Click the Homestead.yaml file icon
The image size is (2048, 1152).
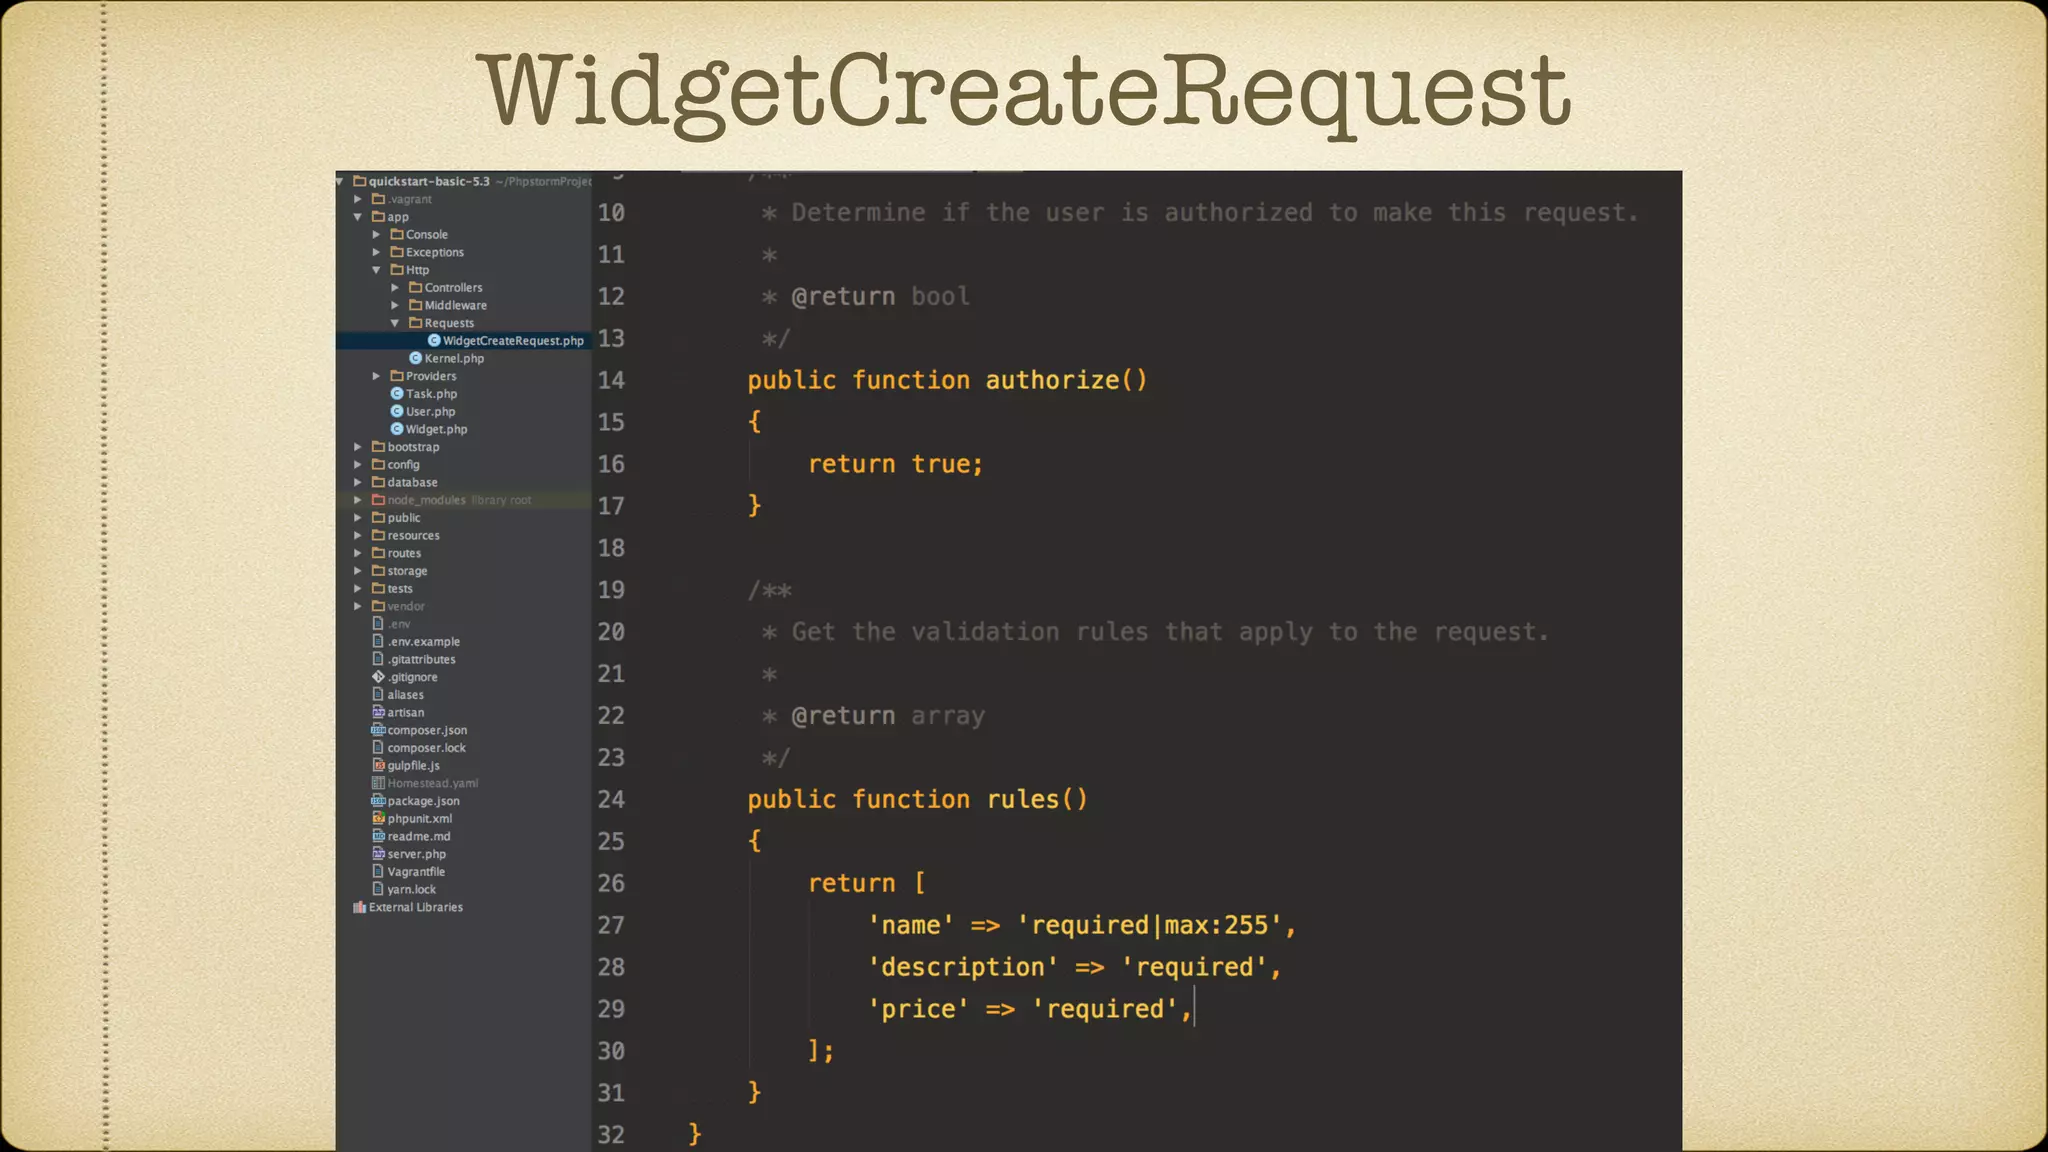pyautogui.click(x=378, y=783)
